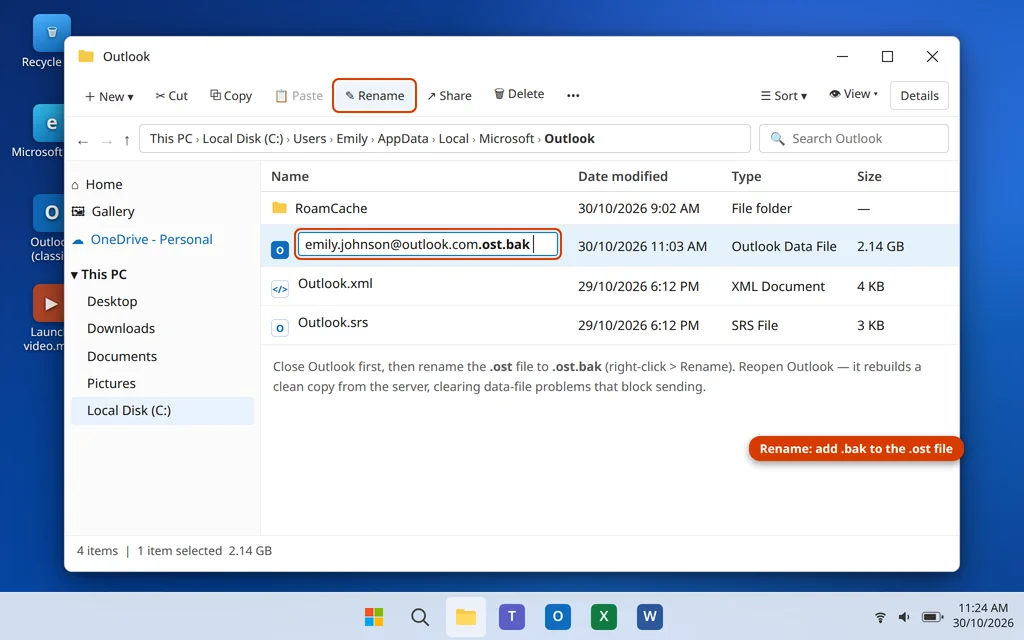The image size is (1024, 640).
Task: Open Word from the taskbar
Action: pyautogui.click(x=650, y=616)
